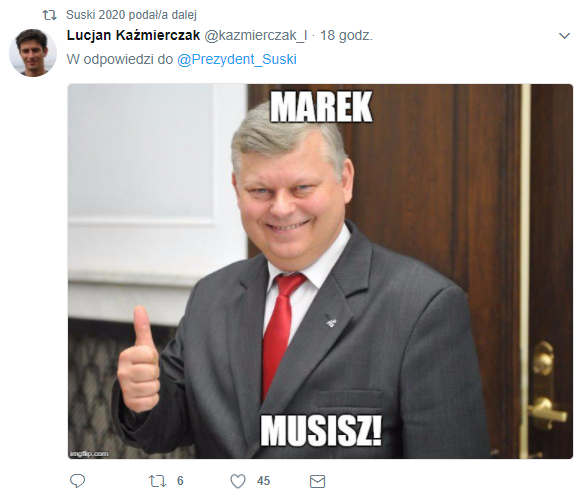The height and width of the screenshot is (497, 584).
Task: Click the like count 45
Action: (263, 481)
